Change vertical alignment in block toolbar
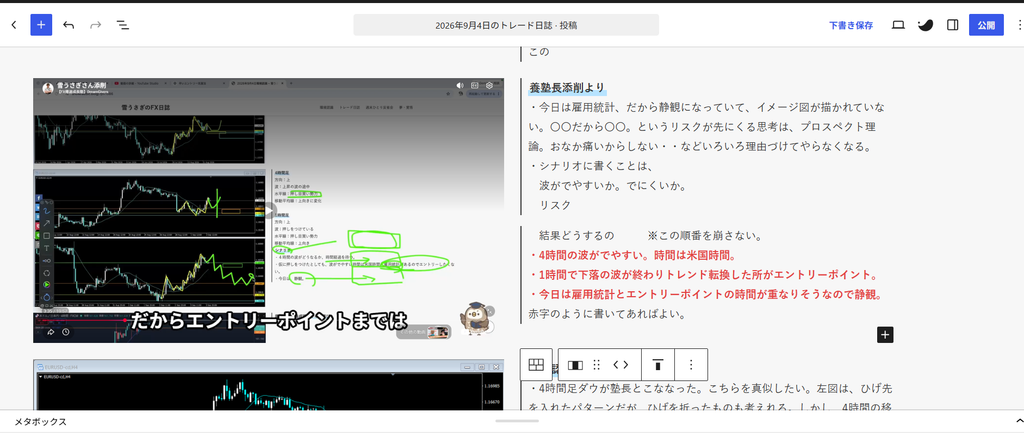The image size is (1024, 433). pos(658,365)
